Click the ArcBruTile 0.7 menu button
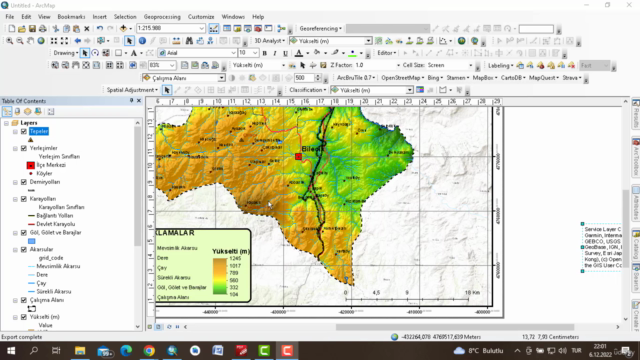 356,78
